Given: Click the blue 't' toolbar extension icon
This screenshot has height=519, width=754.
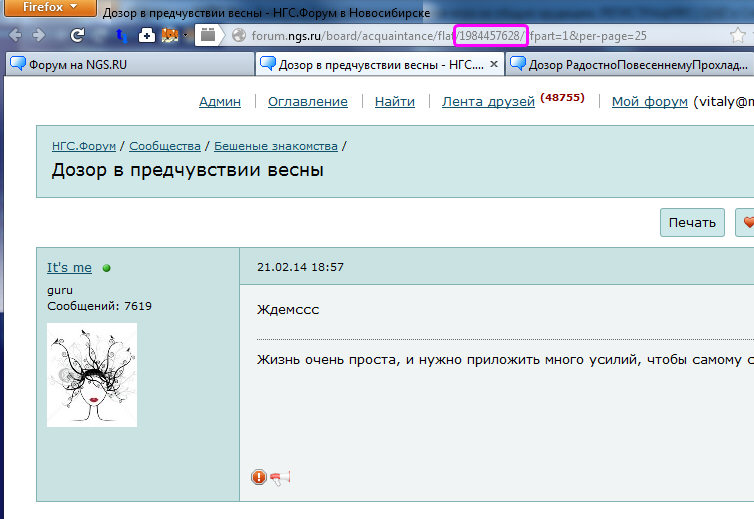Looking at the screenshot, I should (x=121, y=35).
